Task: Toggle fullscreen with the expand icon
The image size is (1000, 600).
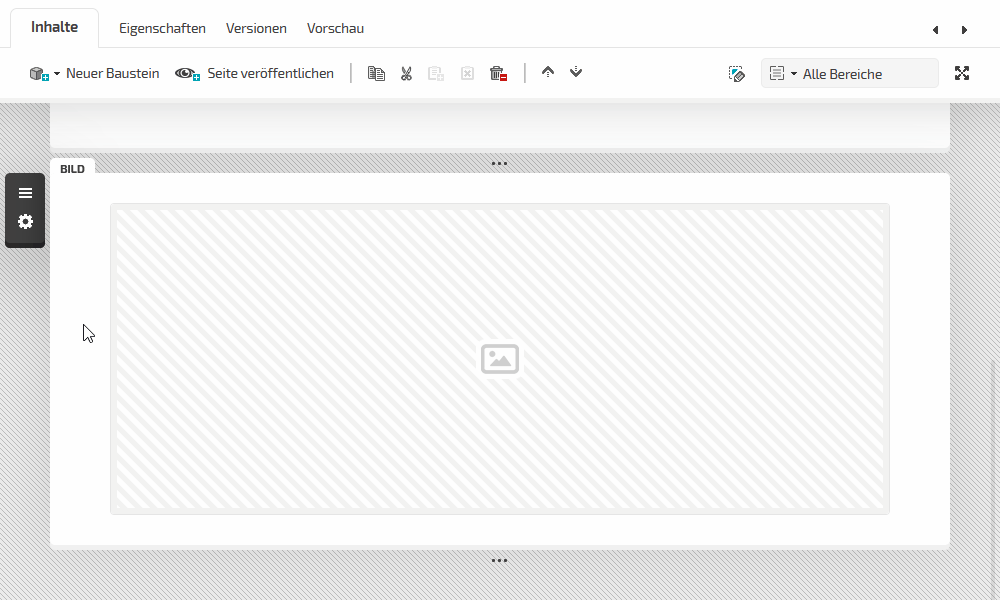Action: pyautogui.click(x=962, y=73)
